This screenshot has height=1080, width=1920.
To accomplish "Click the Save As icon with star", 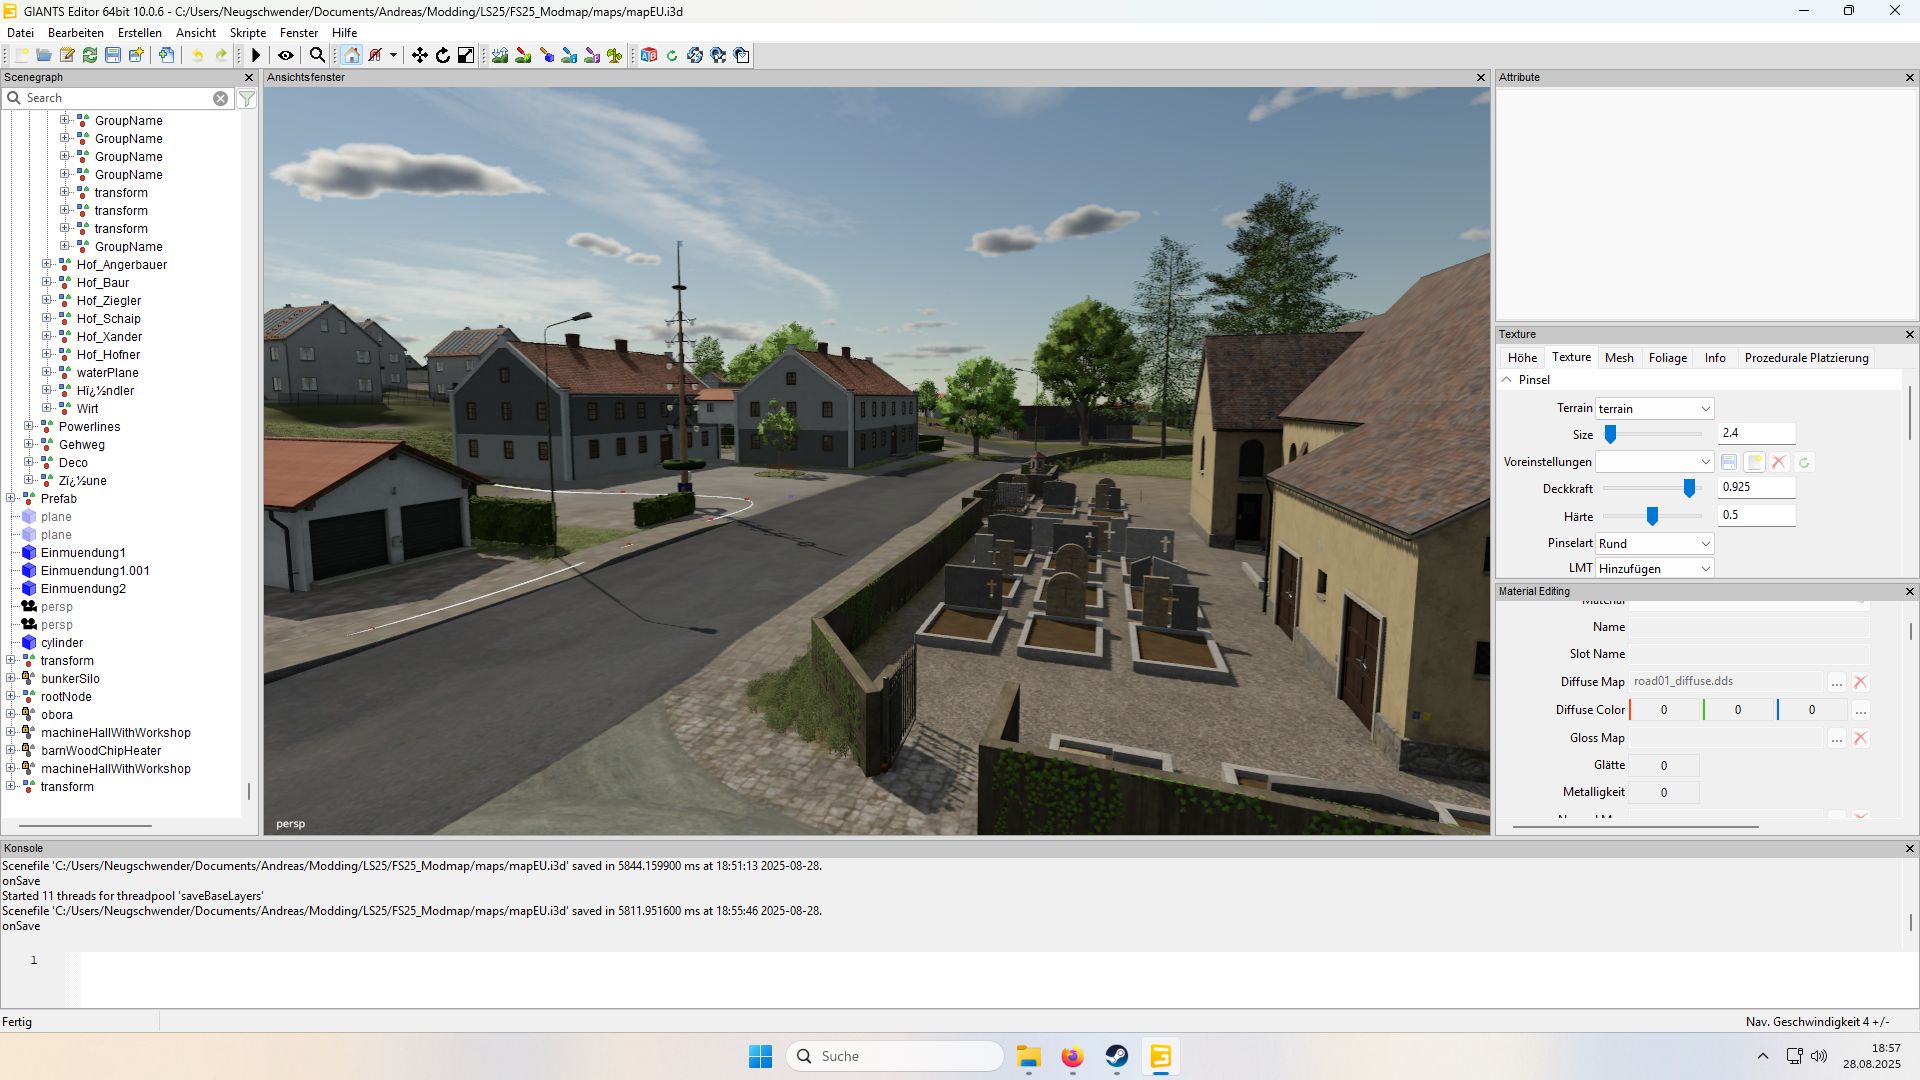I will click(136, 55).
